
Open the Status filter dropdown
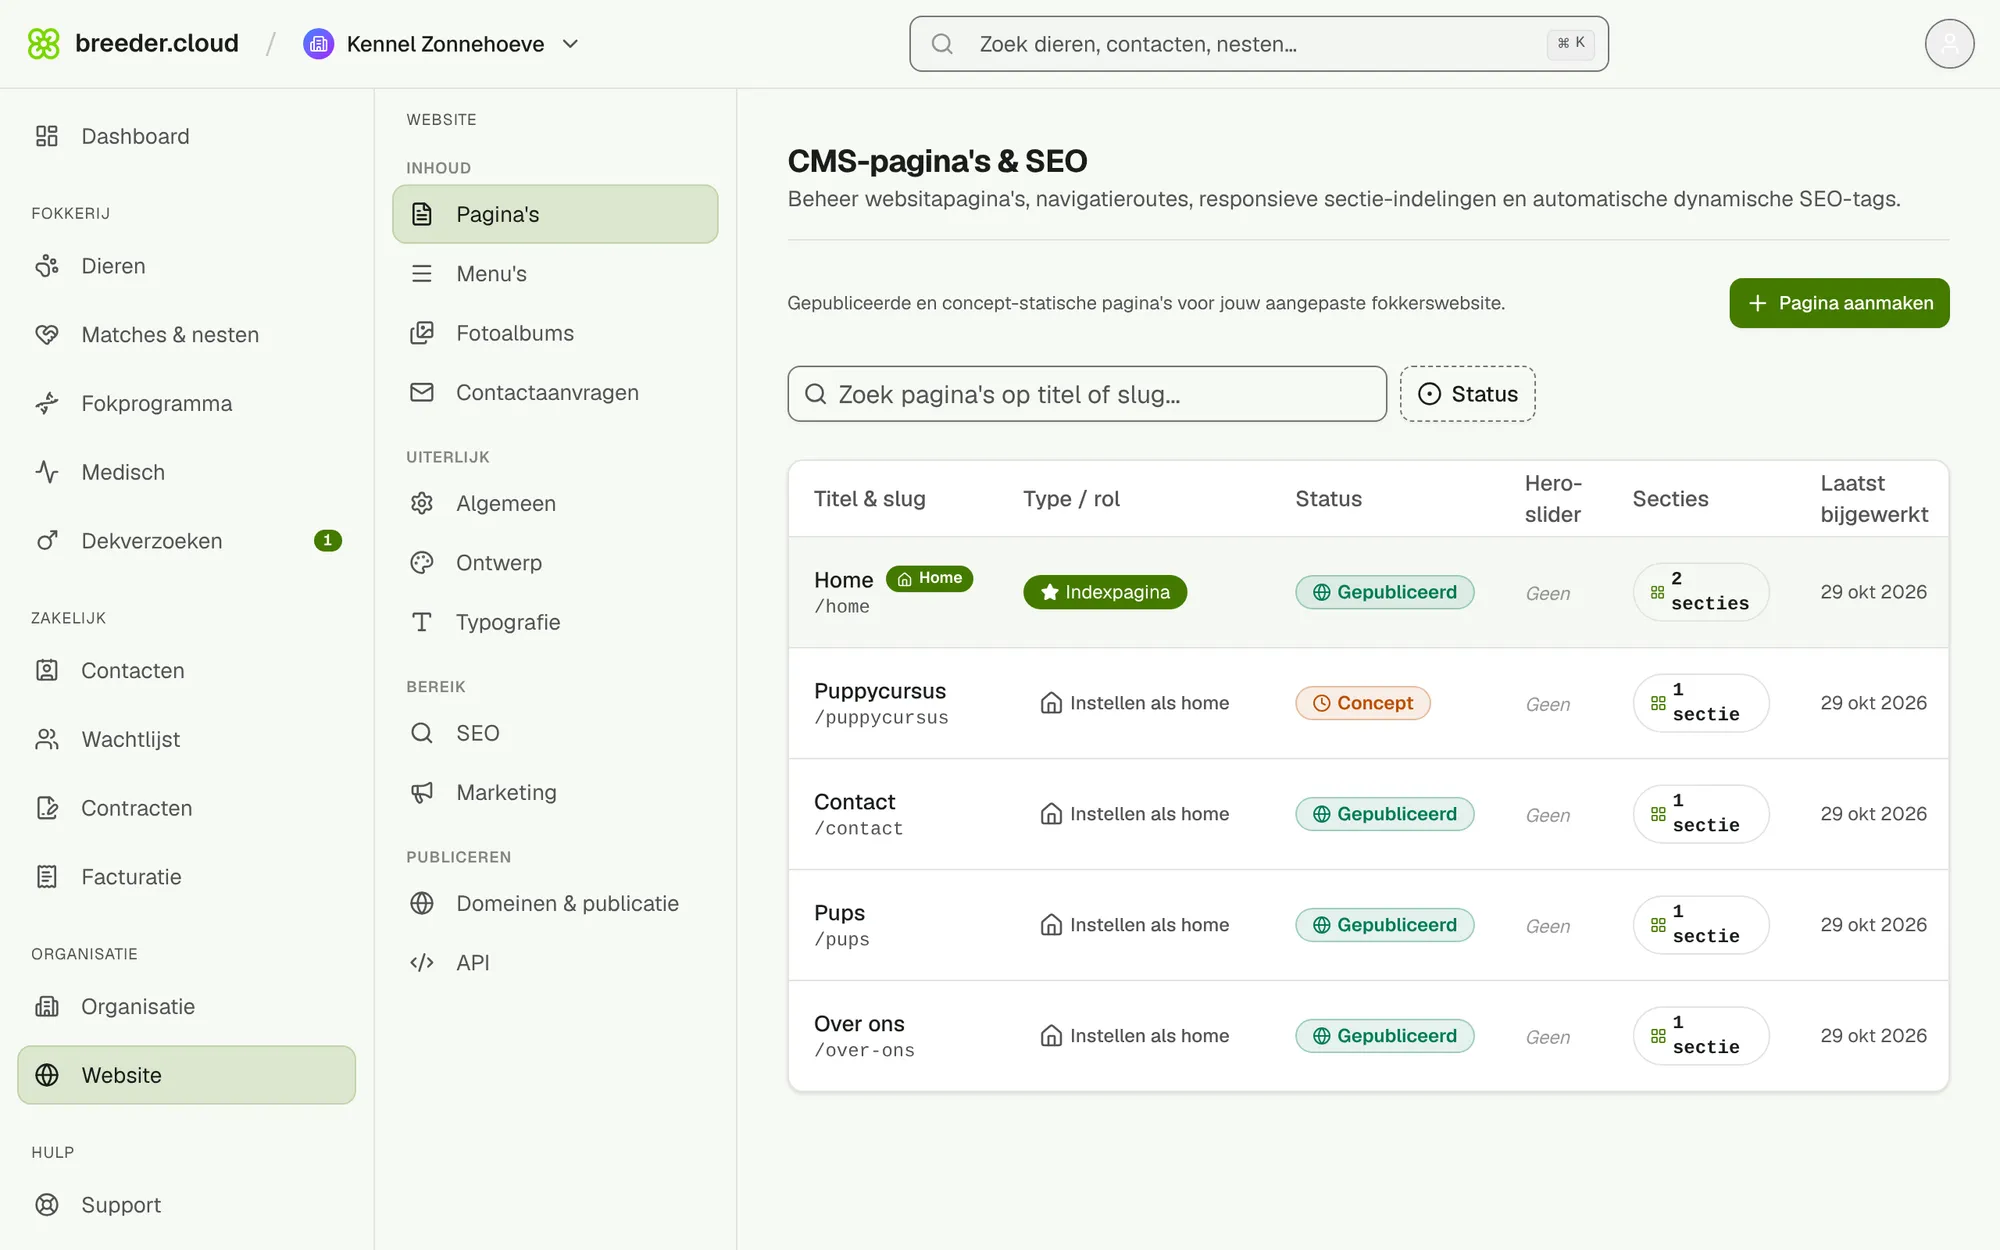pyautogui.click(x=1467, y=394)
